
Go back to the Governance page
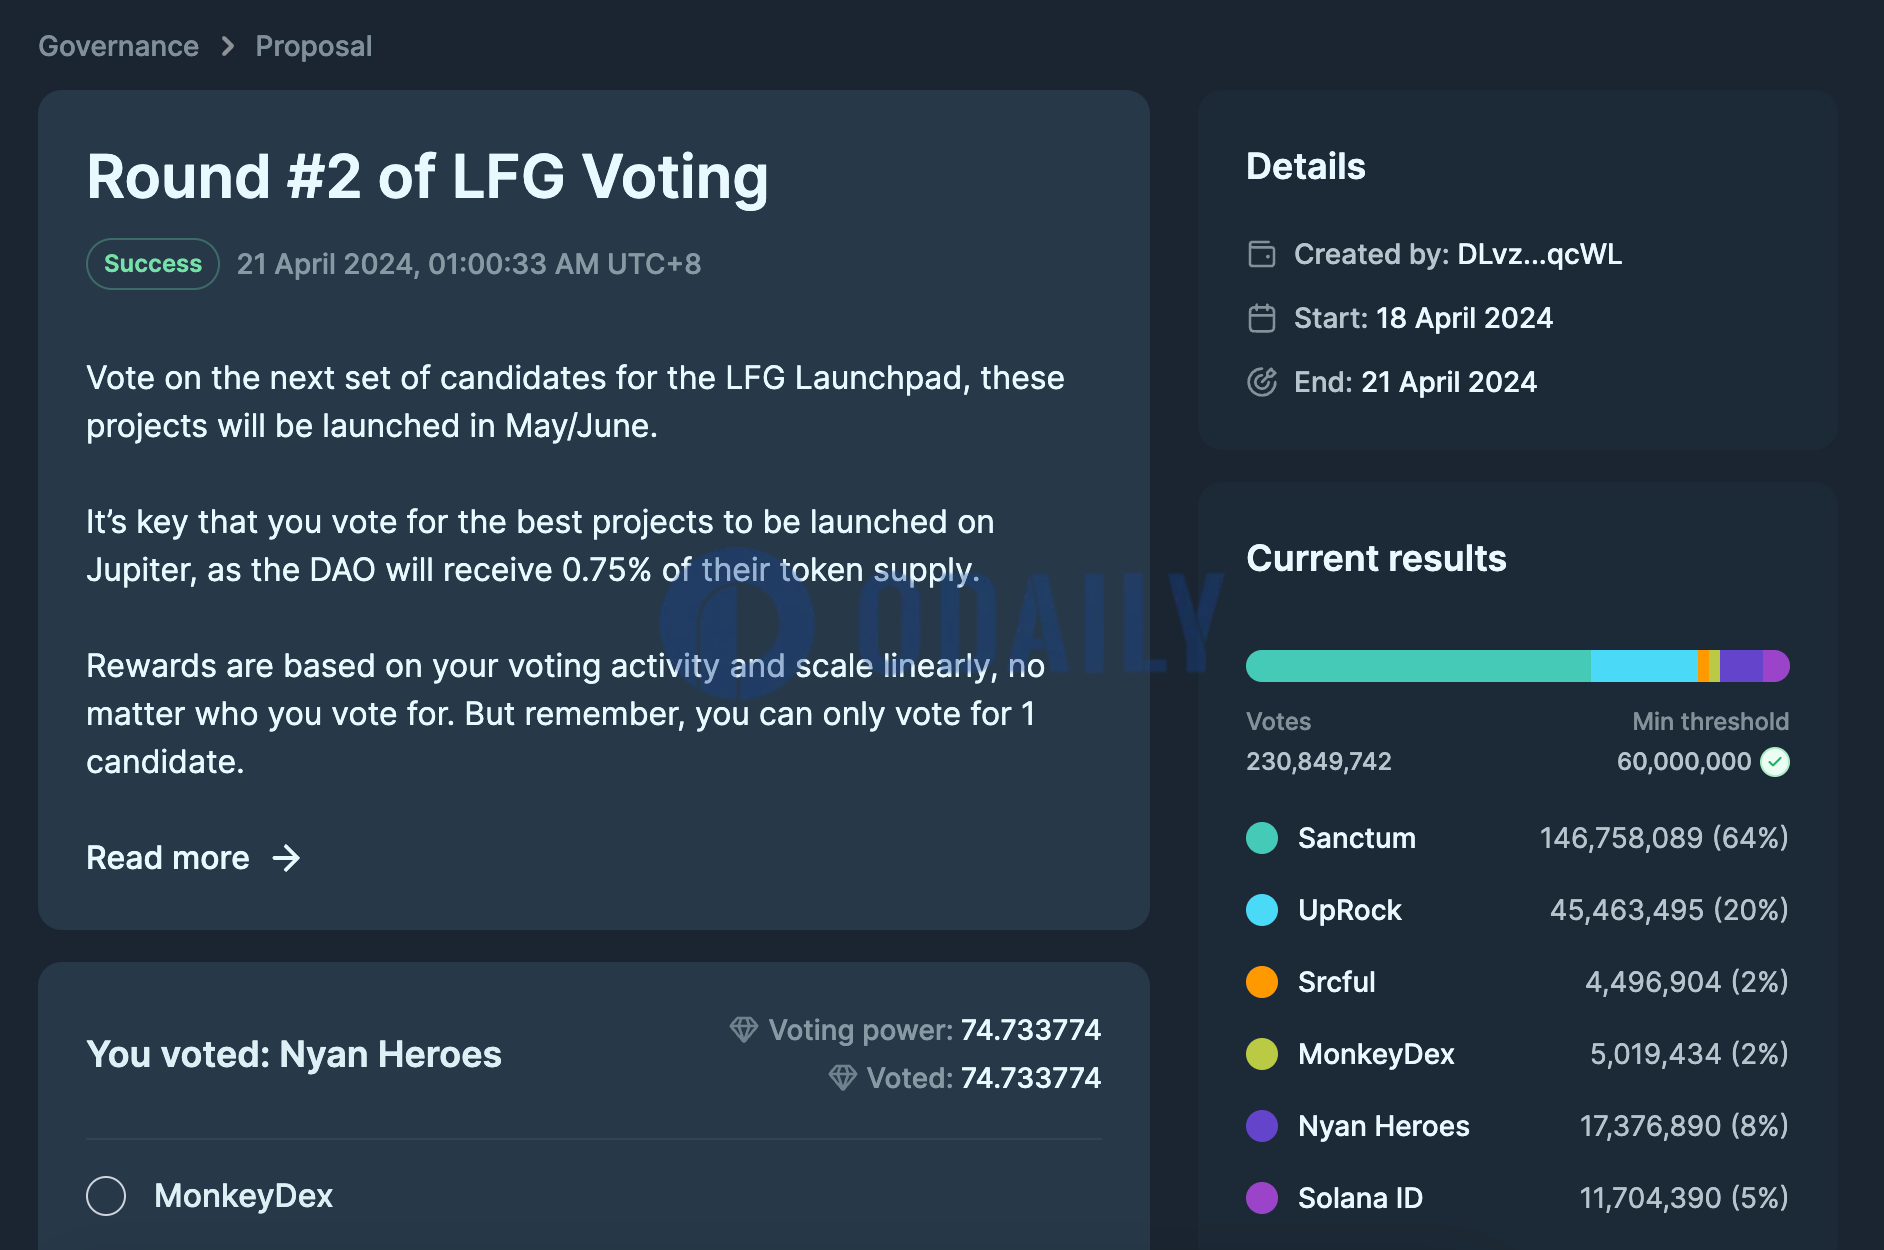(x=118, y=46)
